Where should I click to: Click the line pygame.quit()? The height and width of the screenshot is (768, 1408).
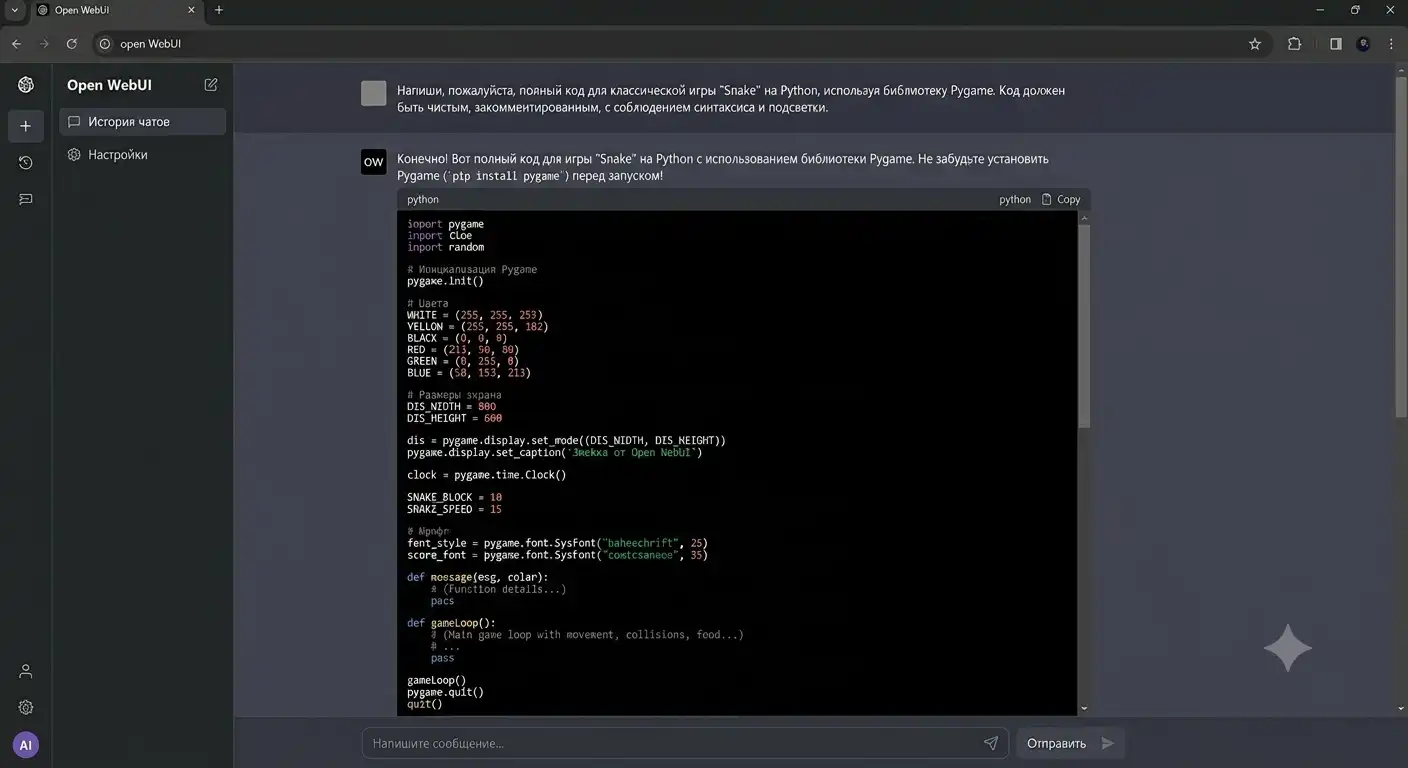point(445,692)
